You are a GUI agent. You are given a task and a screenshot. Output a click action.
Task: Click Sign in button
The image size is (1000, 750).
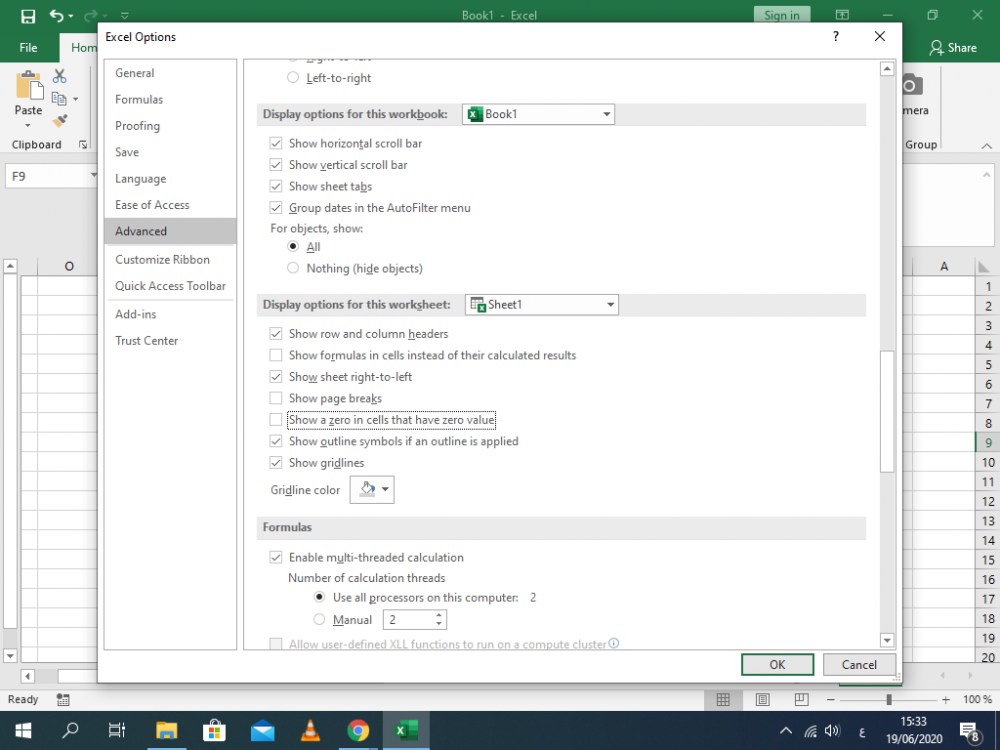tap(782, 15)
